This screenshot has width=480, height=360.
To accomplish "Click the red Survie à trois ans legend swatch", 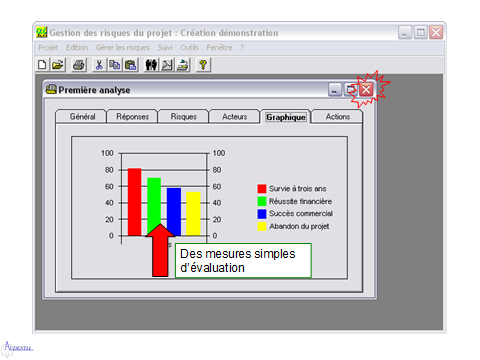I will point(262,189).
